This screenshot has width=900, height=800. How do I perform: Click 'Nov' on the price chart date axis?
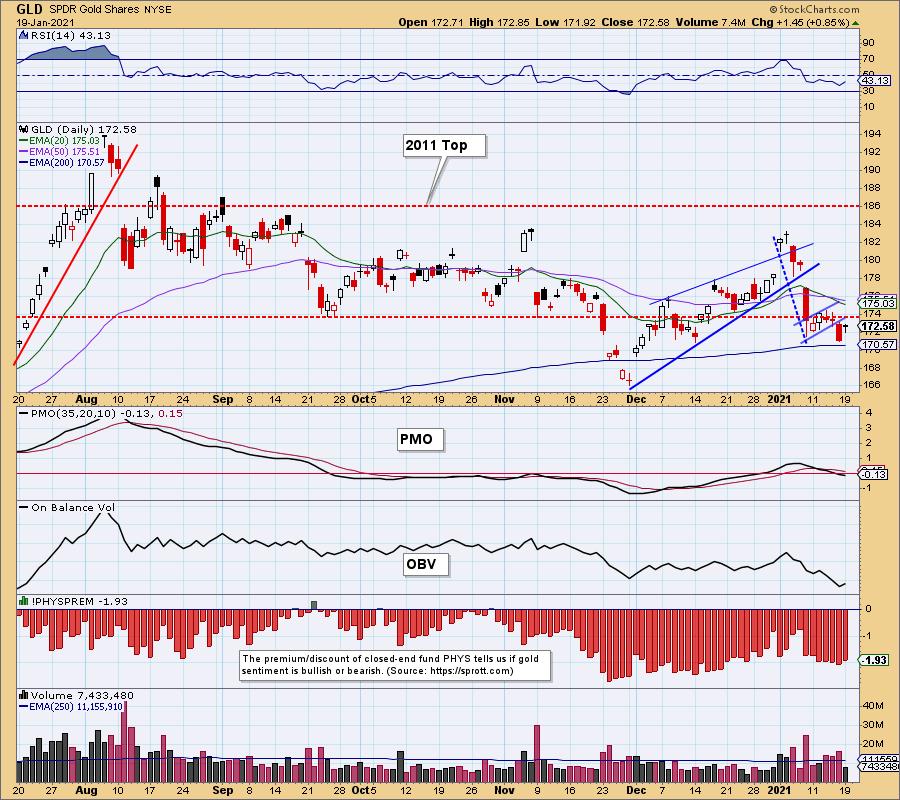[x=504, y=399]
